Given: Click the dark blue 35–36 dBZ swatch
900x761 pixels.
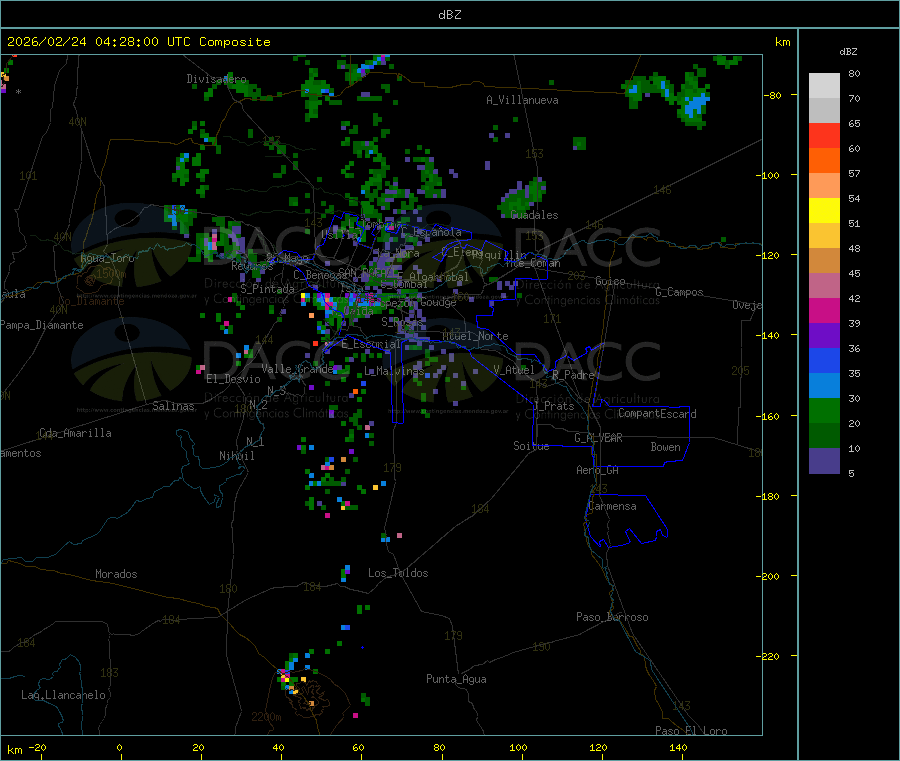Looking at the screenshot, I should pos(824,360).
